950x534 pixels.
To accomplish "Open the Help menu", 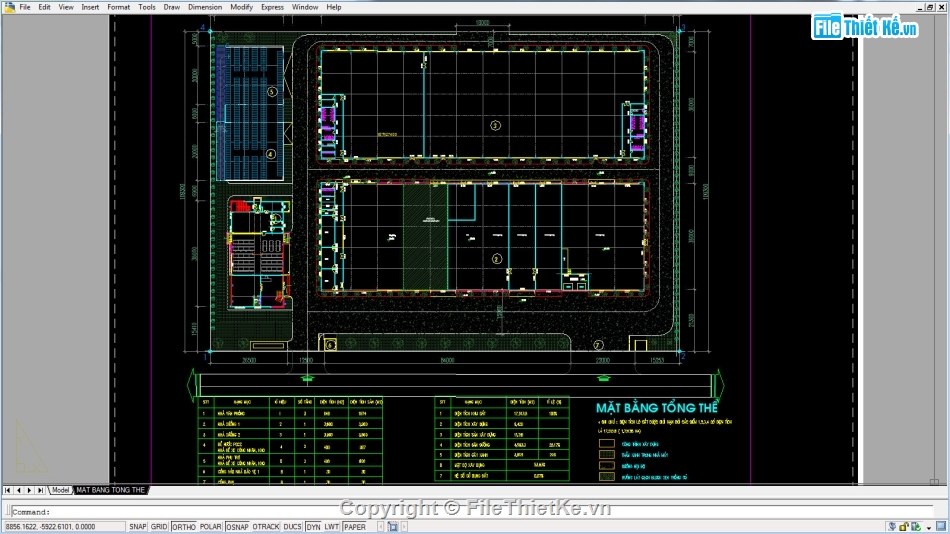I will click(x=334, y=7).
